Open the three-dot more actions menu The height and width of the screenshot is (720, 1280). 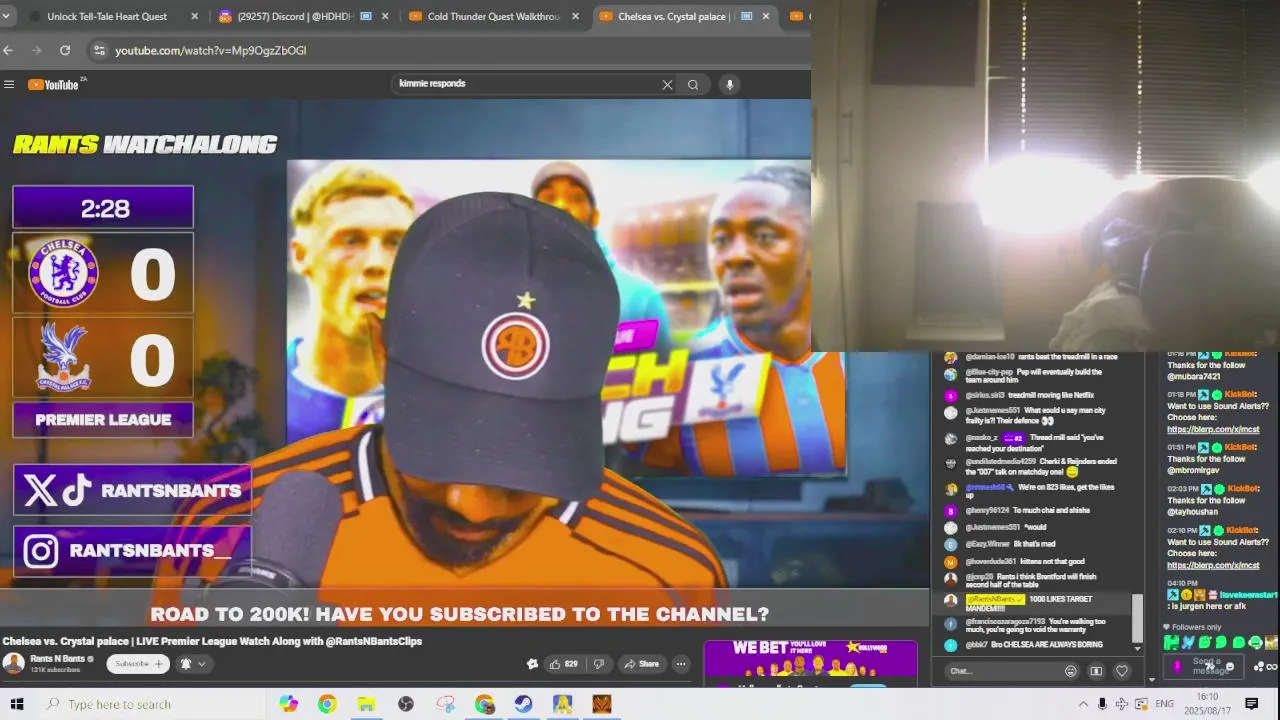(681, 664)
